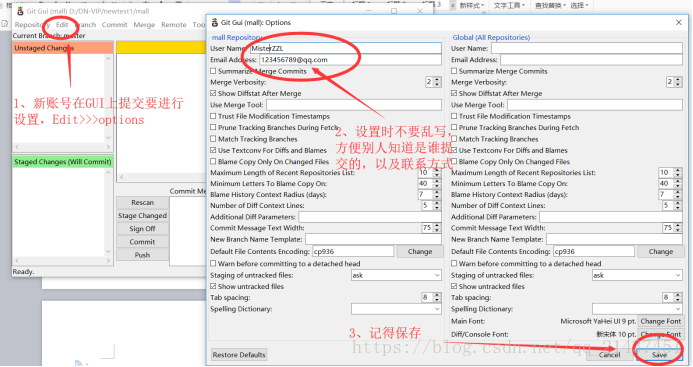Viewport: 693px width, 367px height.
Task: Focus the mall repository Email Address field
Action: 350,60
